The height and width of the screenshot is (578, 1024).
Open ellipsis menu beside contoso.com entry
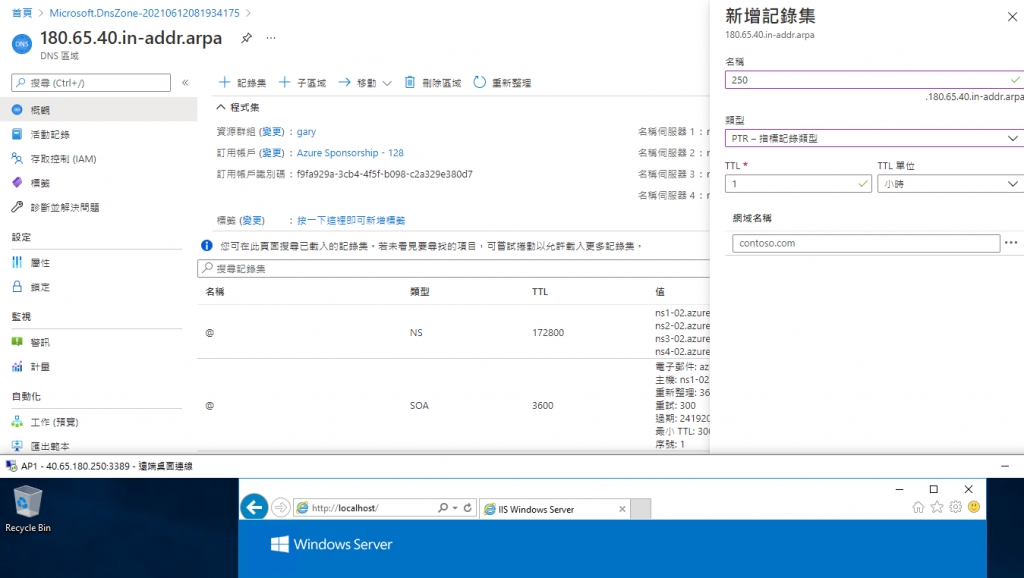tap(1011, 242)
